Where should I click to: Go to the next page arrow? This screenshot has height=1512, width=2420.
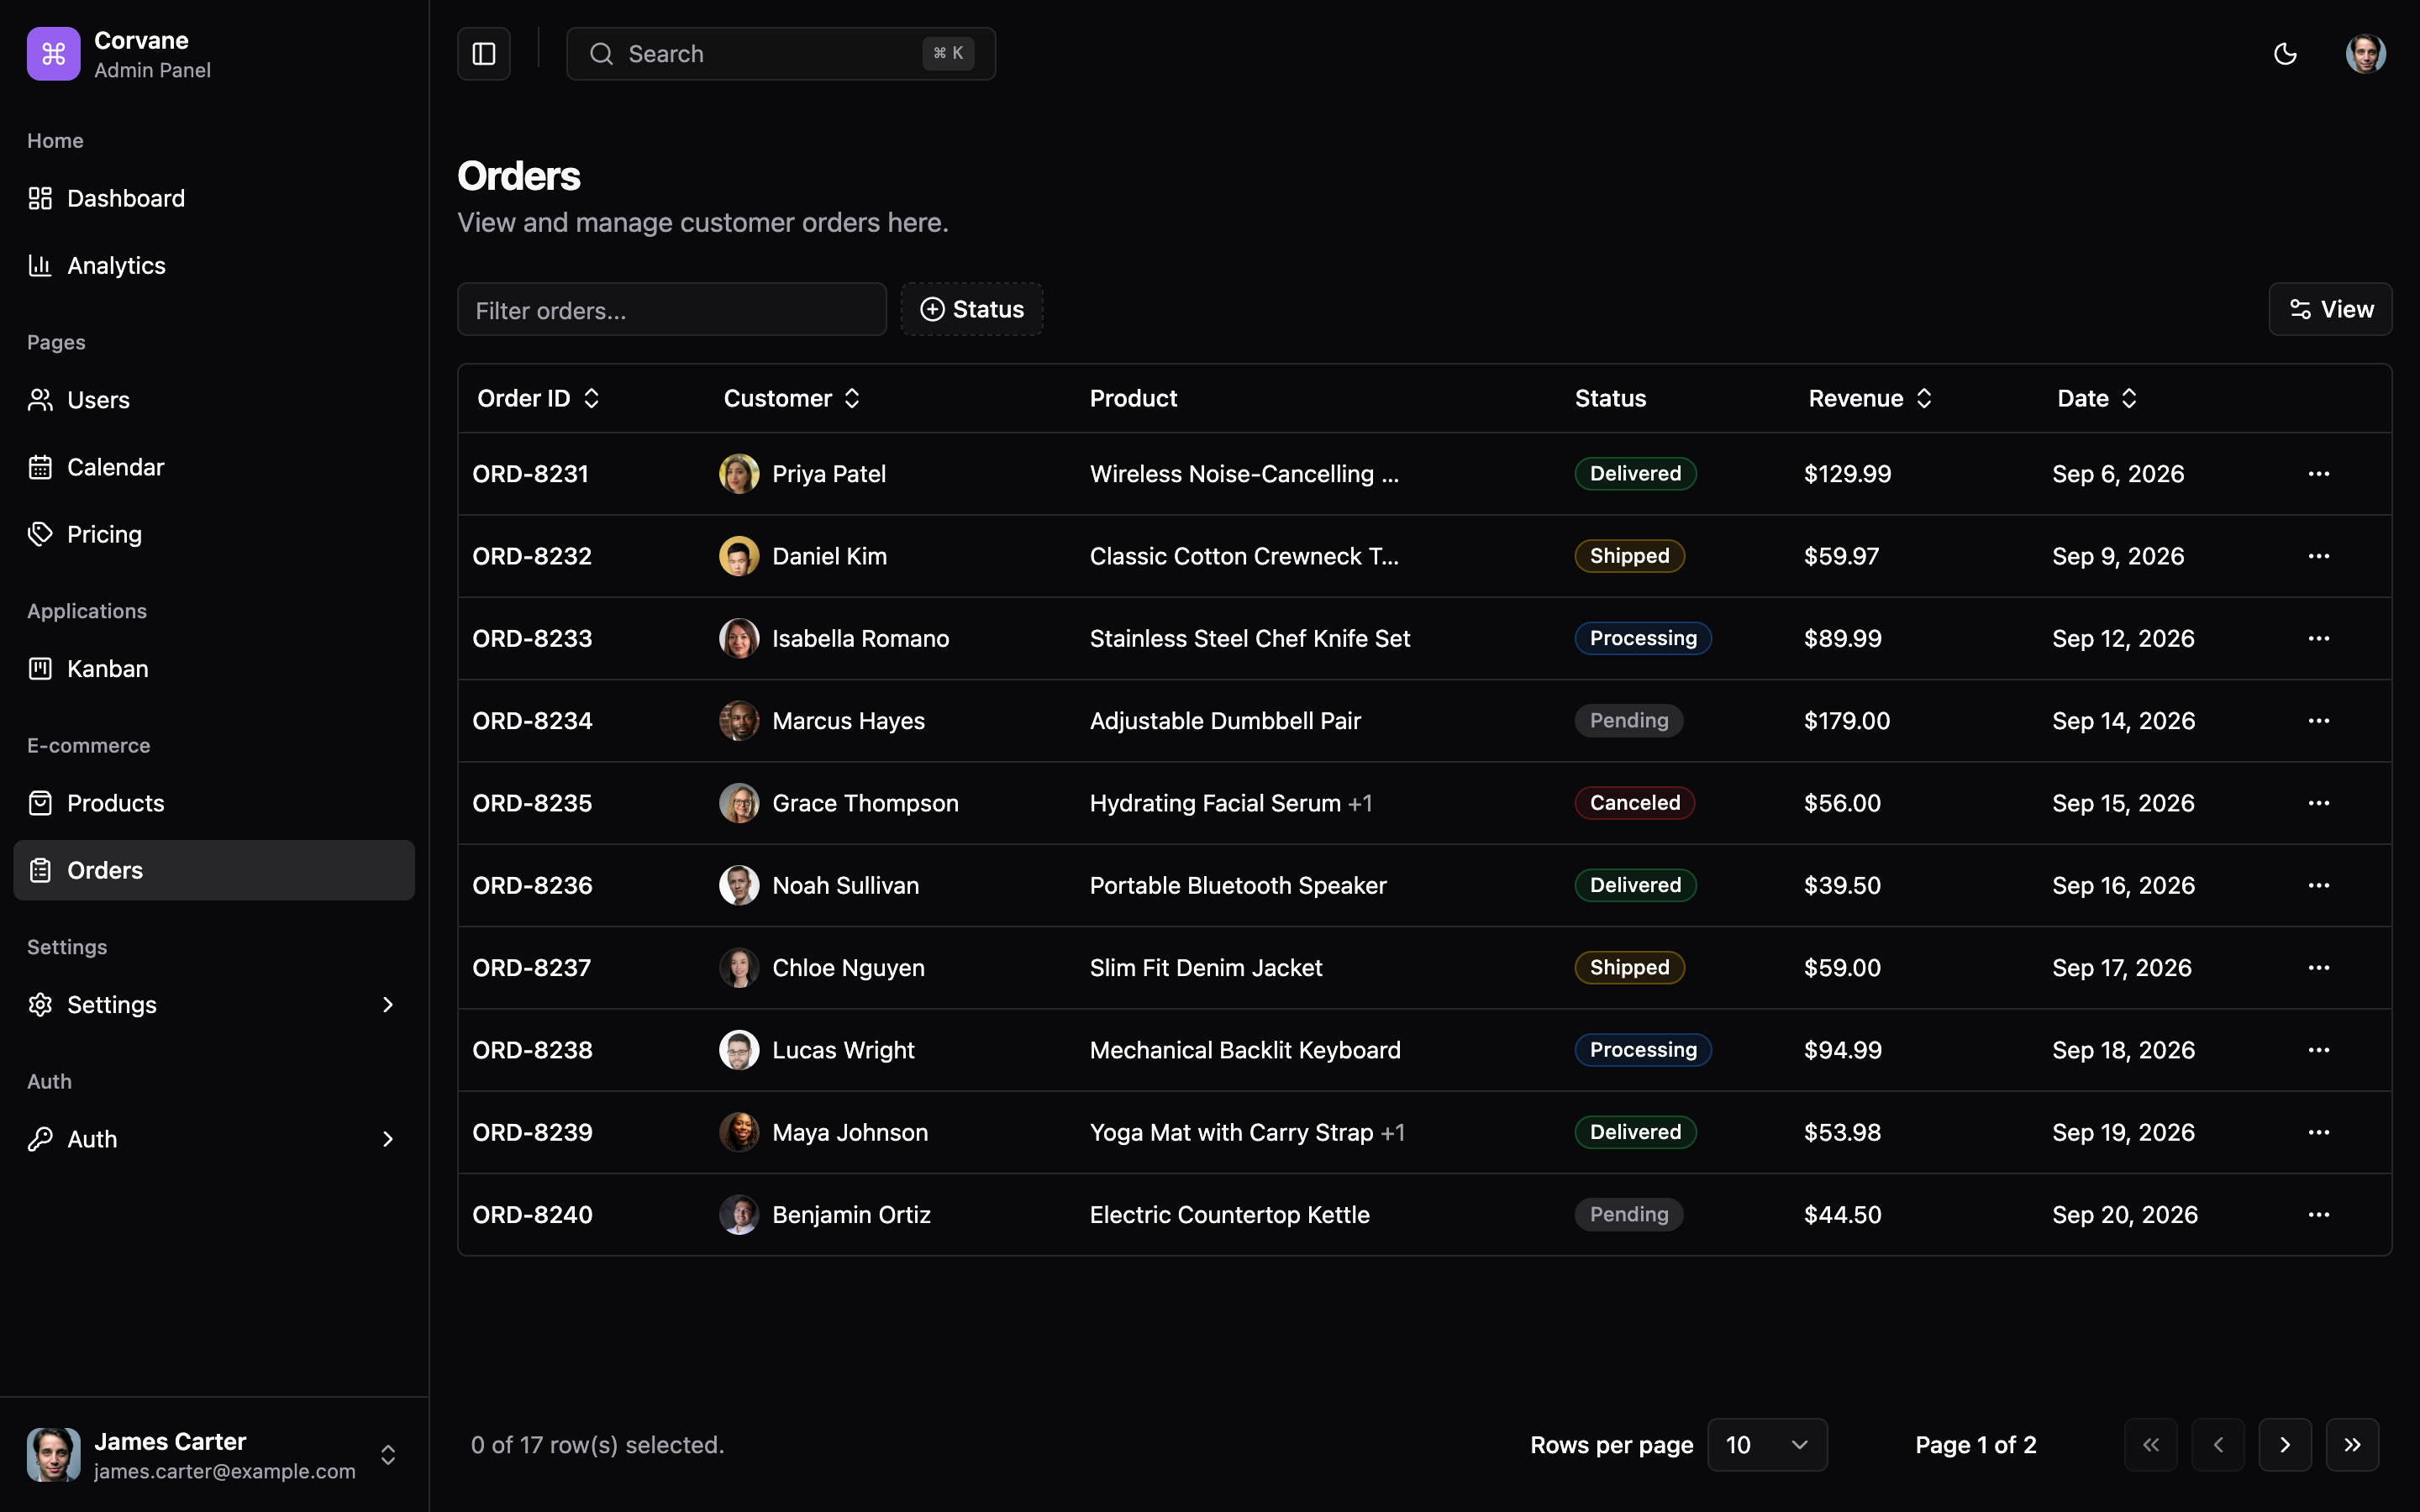pyautogui.click(x=2285, y=1445)
